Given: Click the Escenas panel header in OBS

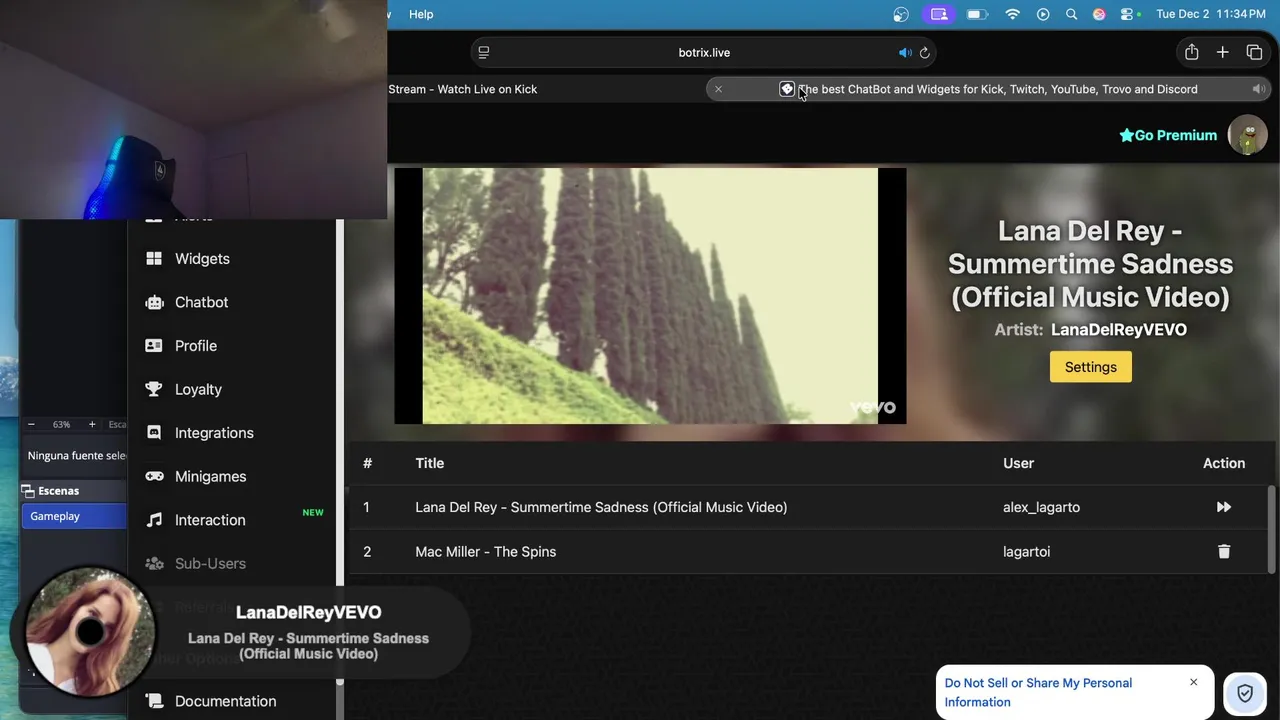Looking at the screenshot, I should (x=74, y=490).
